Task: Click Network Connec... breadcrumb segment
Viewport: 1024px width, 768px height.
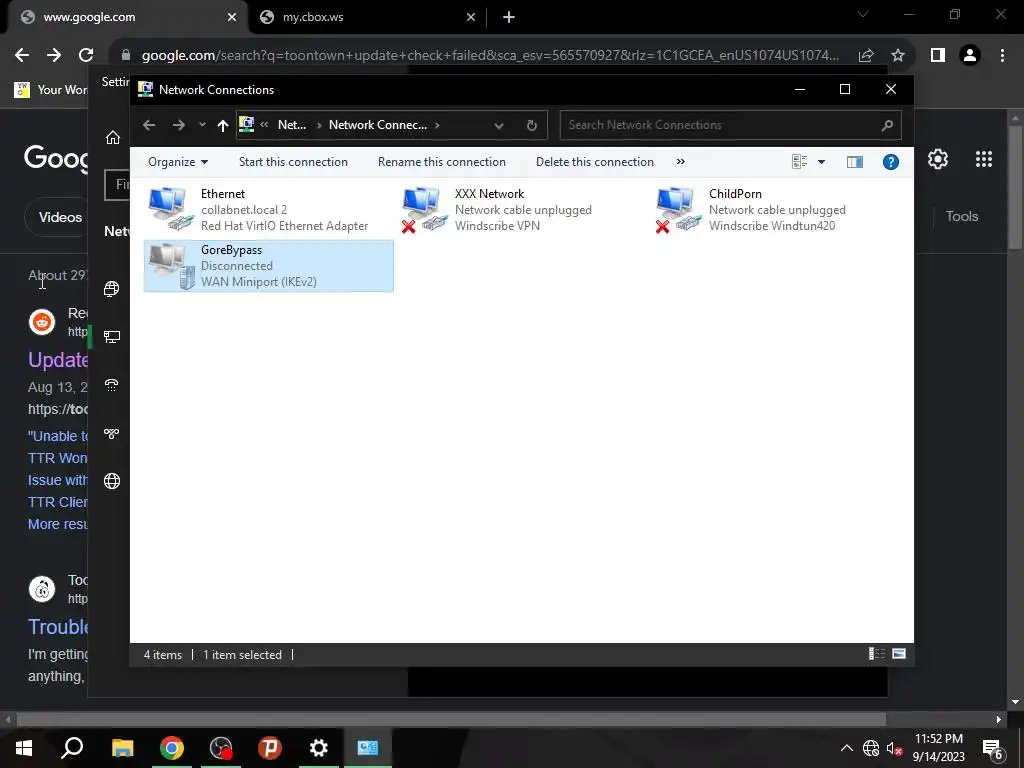Action: tap(377, 125)
